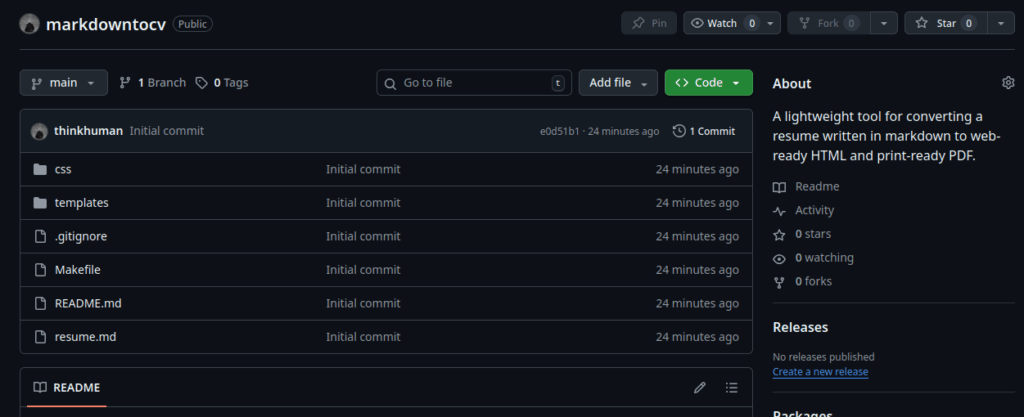The height and width of the screenshot is (417, 1024).
Task: Click the .gitignore row's 24 minutes ago timestamp
Action: click(697, 236)
